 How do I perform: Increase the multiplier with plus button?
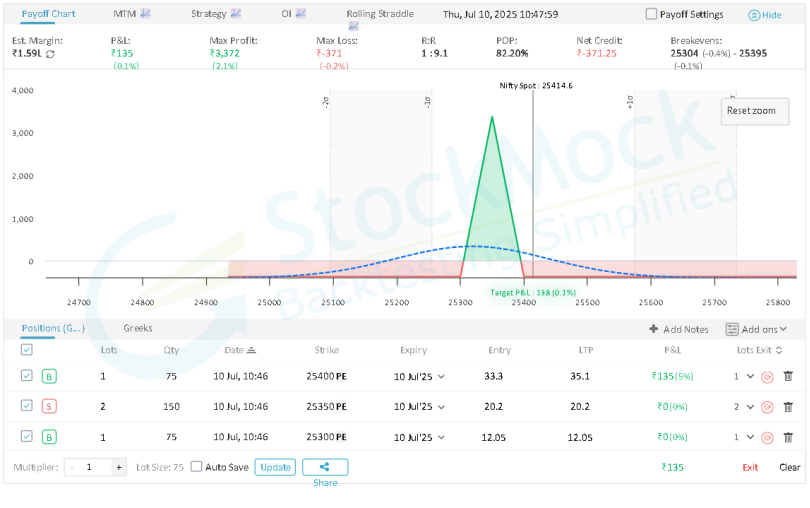coord(119,467)
